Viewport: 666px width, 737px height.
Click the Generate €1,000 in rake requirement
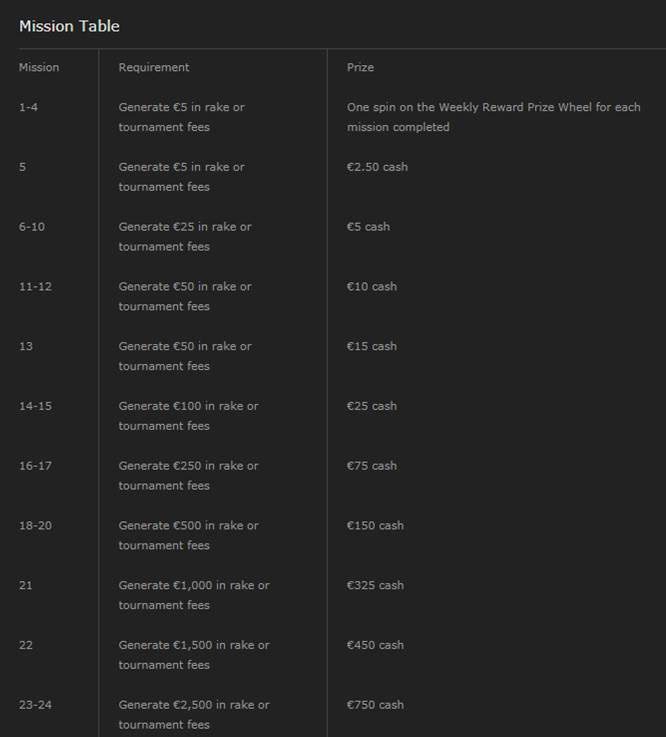[194, 595]
